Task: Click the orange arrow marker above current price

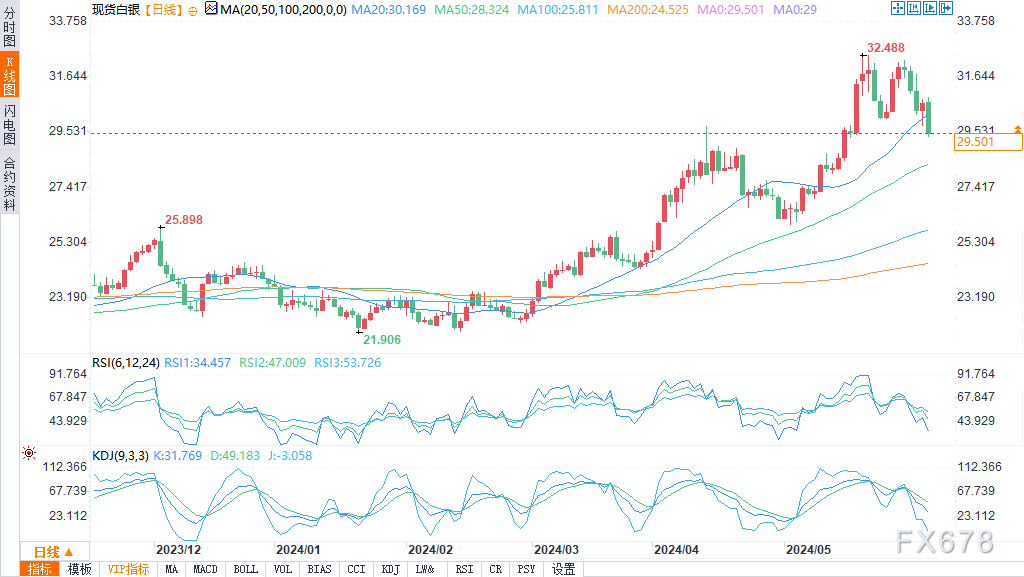Action: 1017,129
